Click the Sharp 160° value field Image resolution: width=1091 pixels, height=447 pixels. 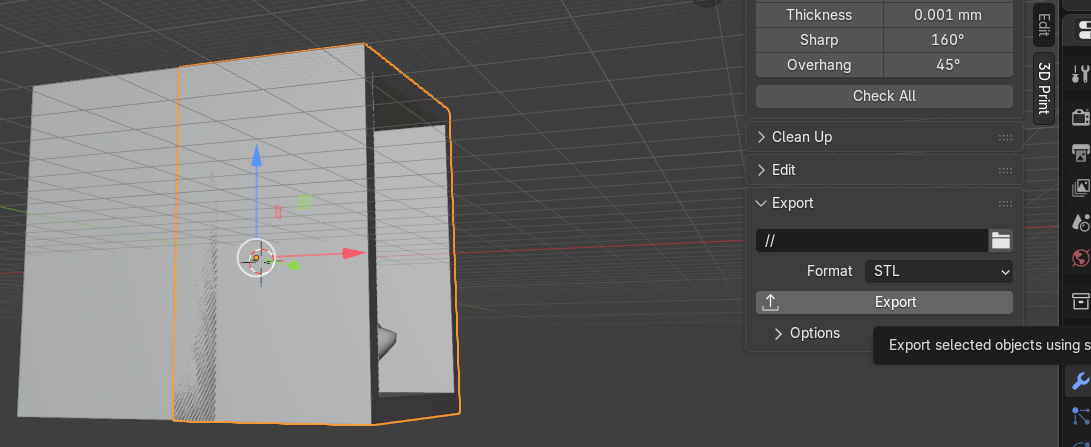click(x=948, y=40)
